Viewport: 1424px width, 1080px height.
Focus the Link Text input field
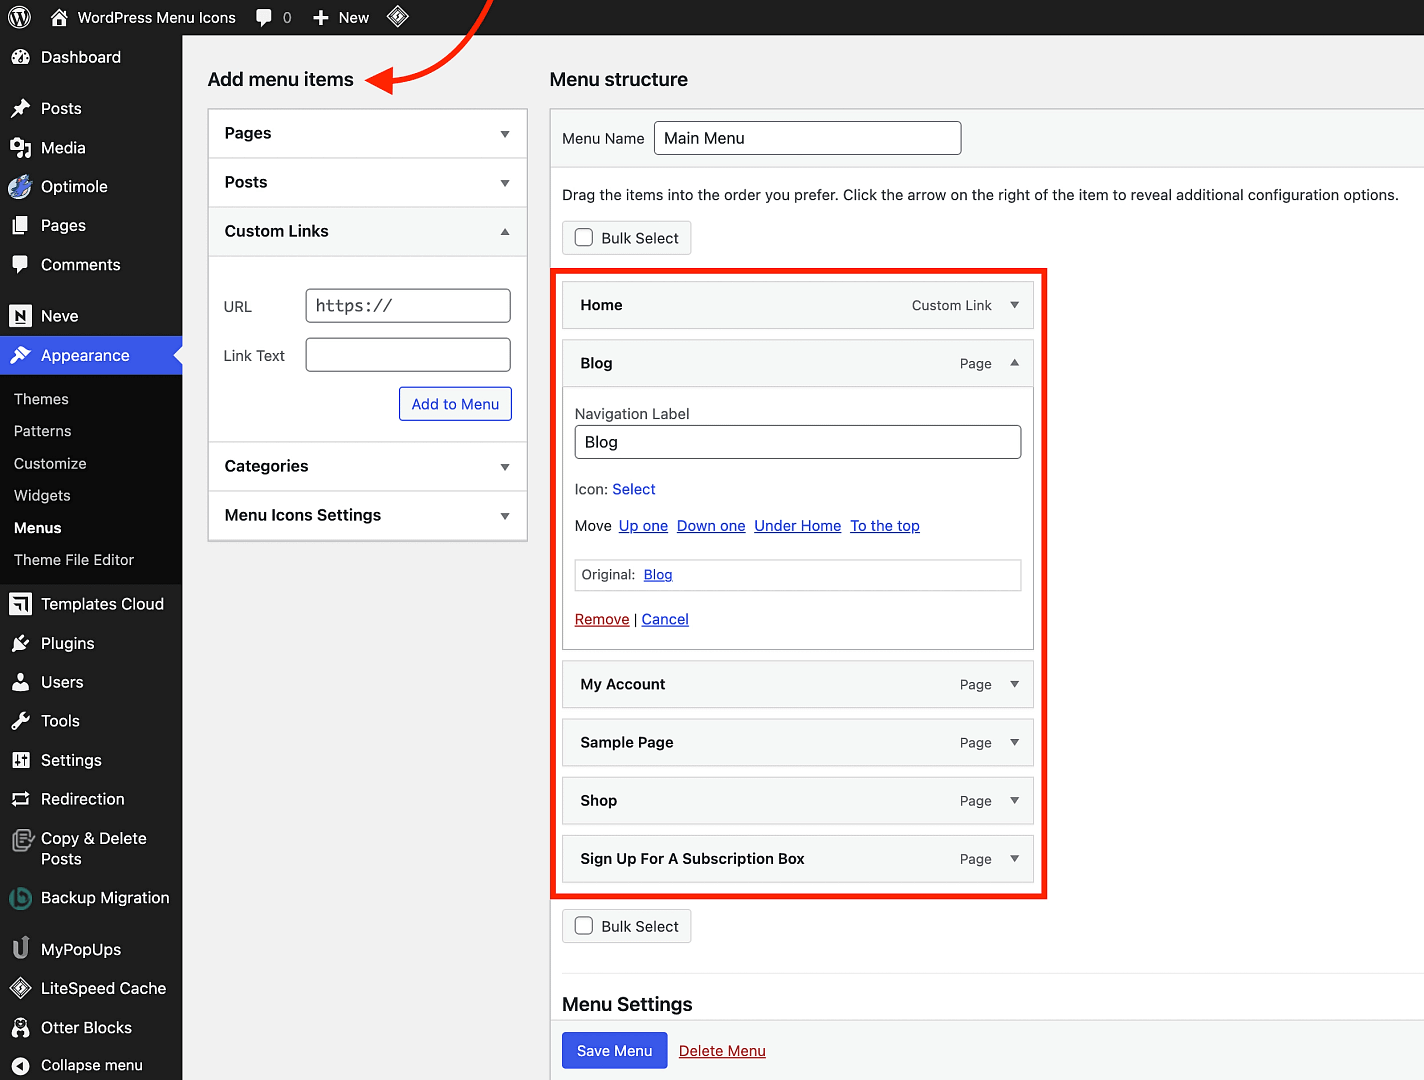408,355
